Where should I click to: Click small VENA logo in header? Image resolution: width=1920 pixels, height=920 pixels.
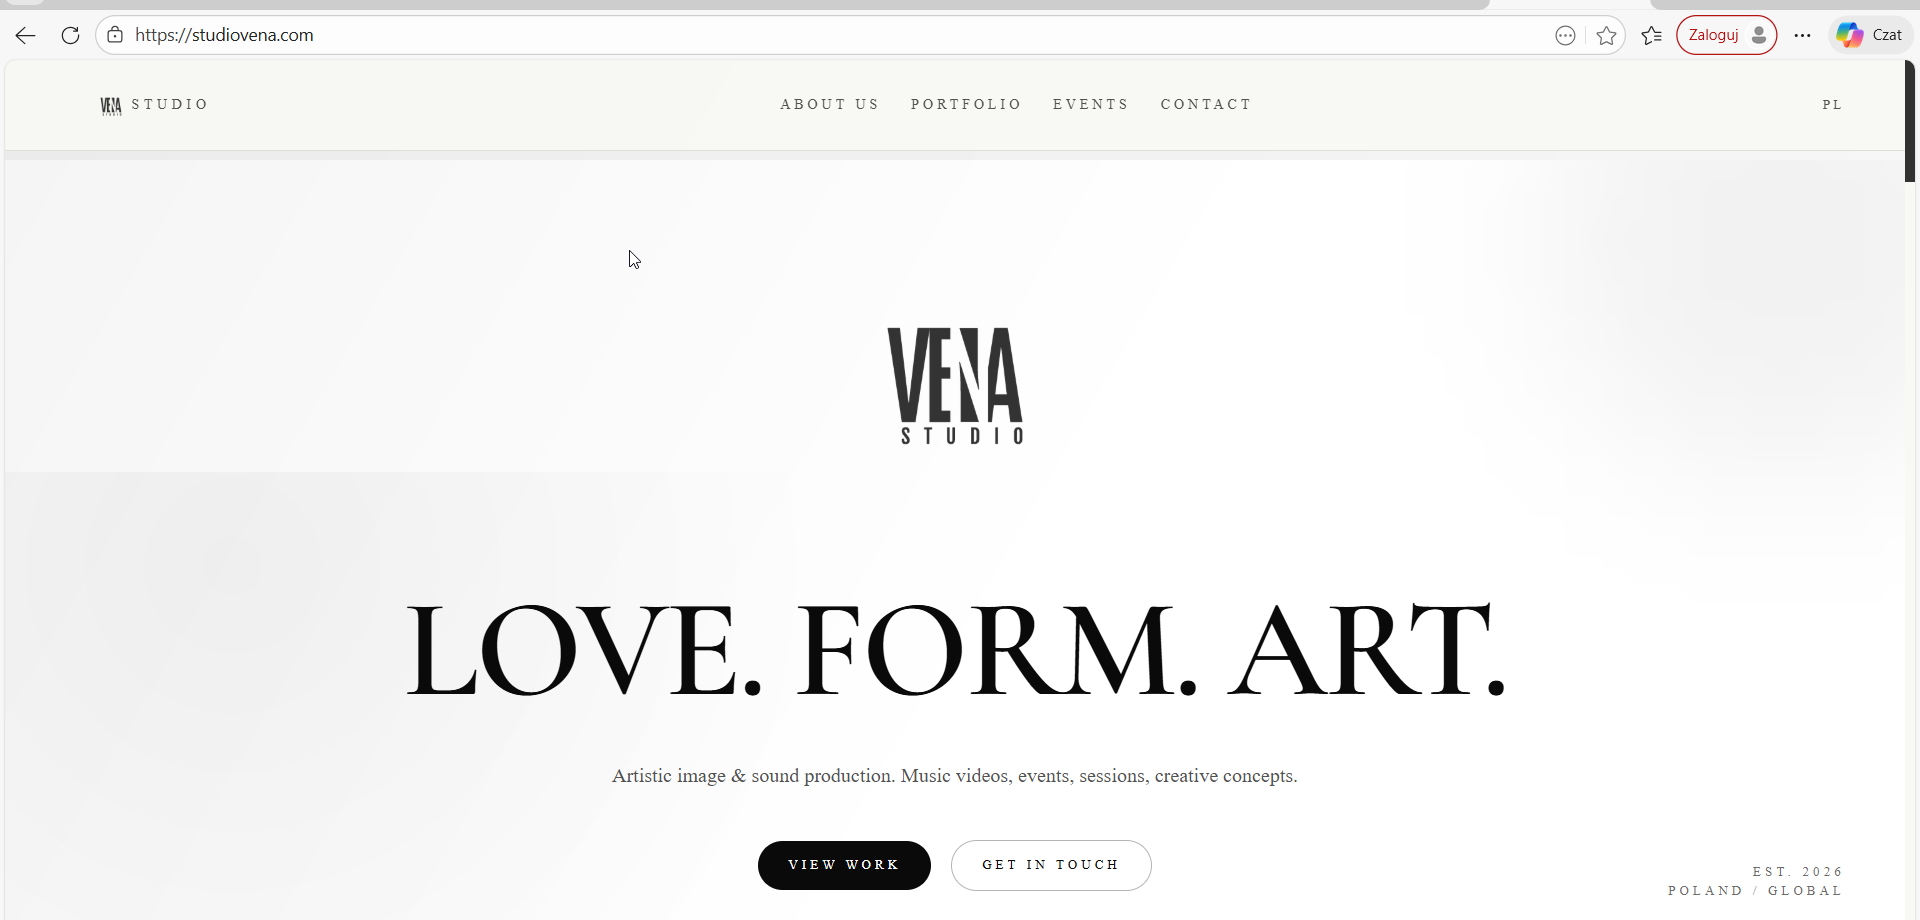(x=111, y=106)
